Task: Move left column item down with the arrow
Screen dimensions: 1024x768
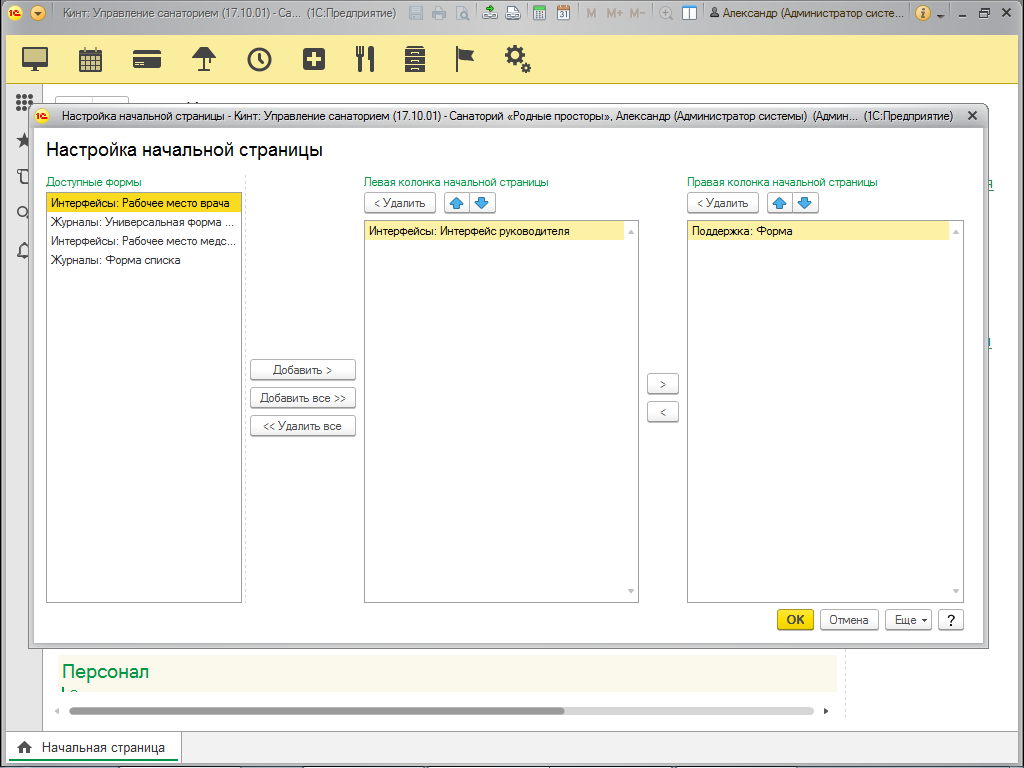Action: click(482, 203)
